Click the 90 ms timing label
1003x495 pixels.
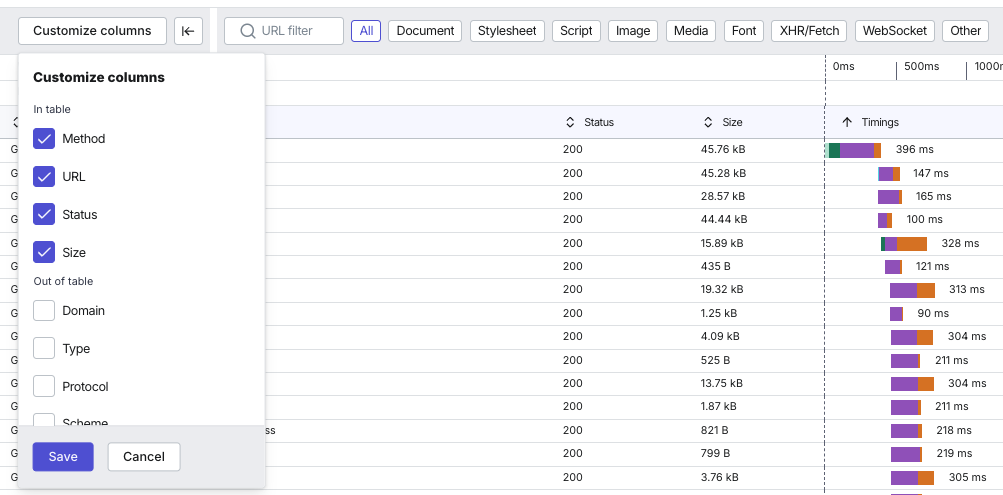point(933,313)
